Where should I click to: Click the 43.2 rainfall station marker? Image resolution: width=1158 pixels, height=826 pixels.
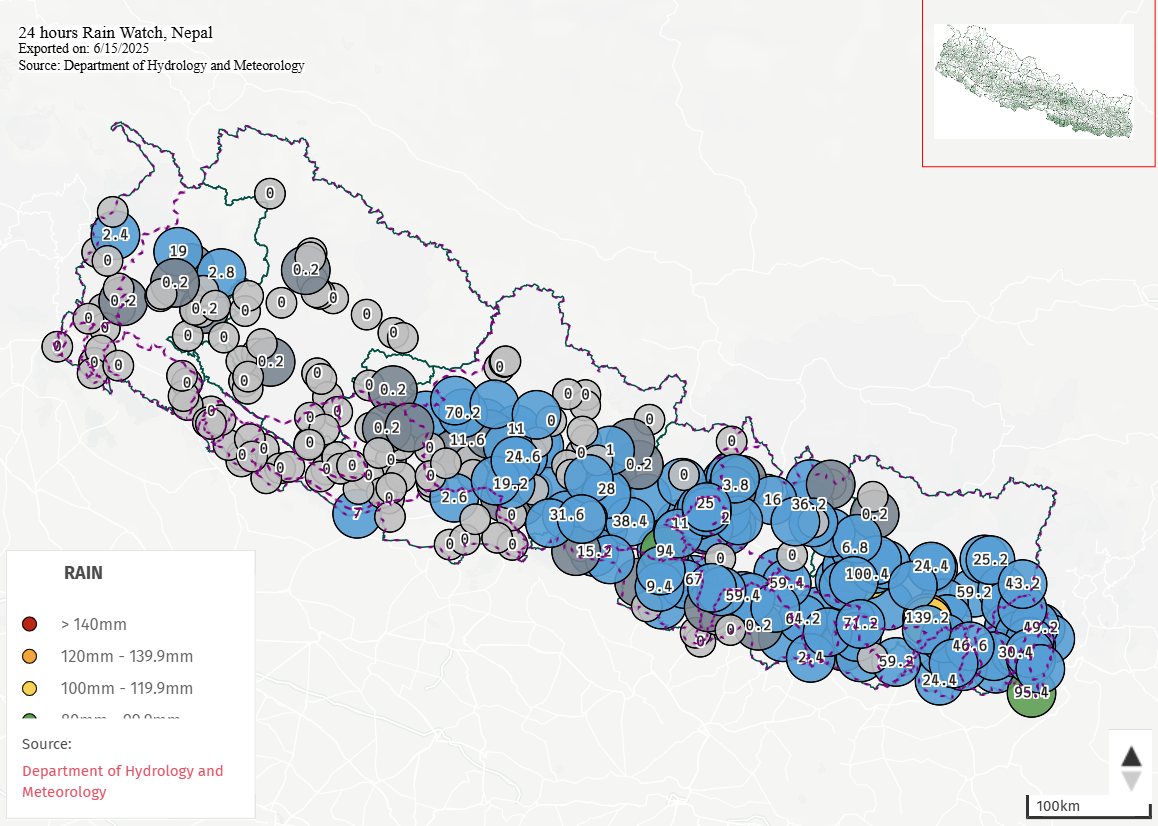1022,583
